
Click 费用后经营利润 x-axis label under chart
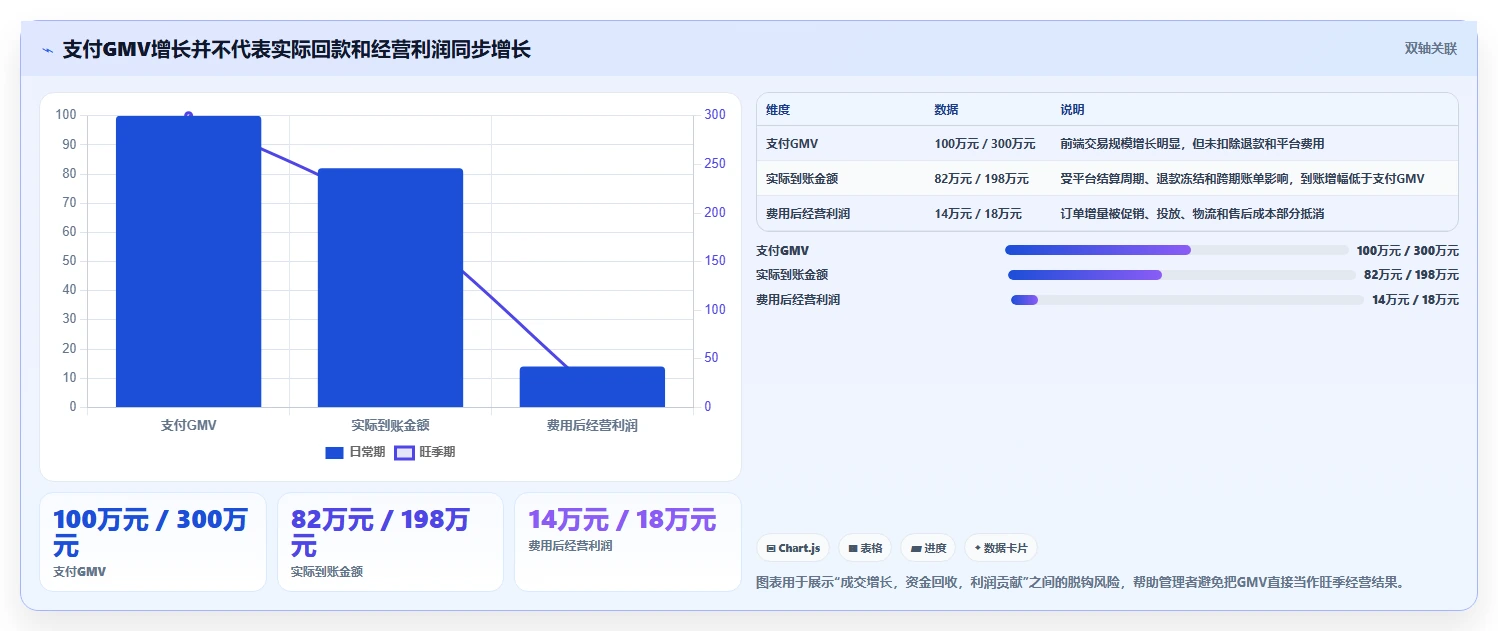tap(592, 425)
